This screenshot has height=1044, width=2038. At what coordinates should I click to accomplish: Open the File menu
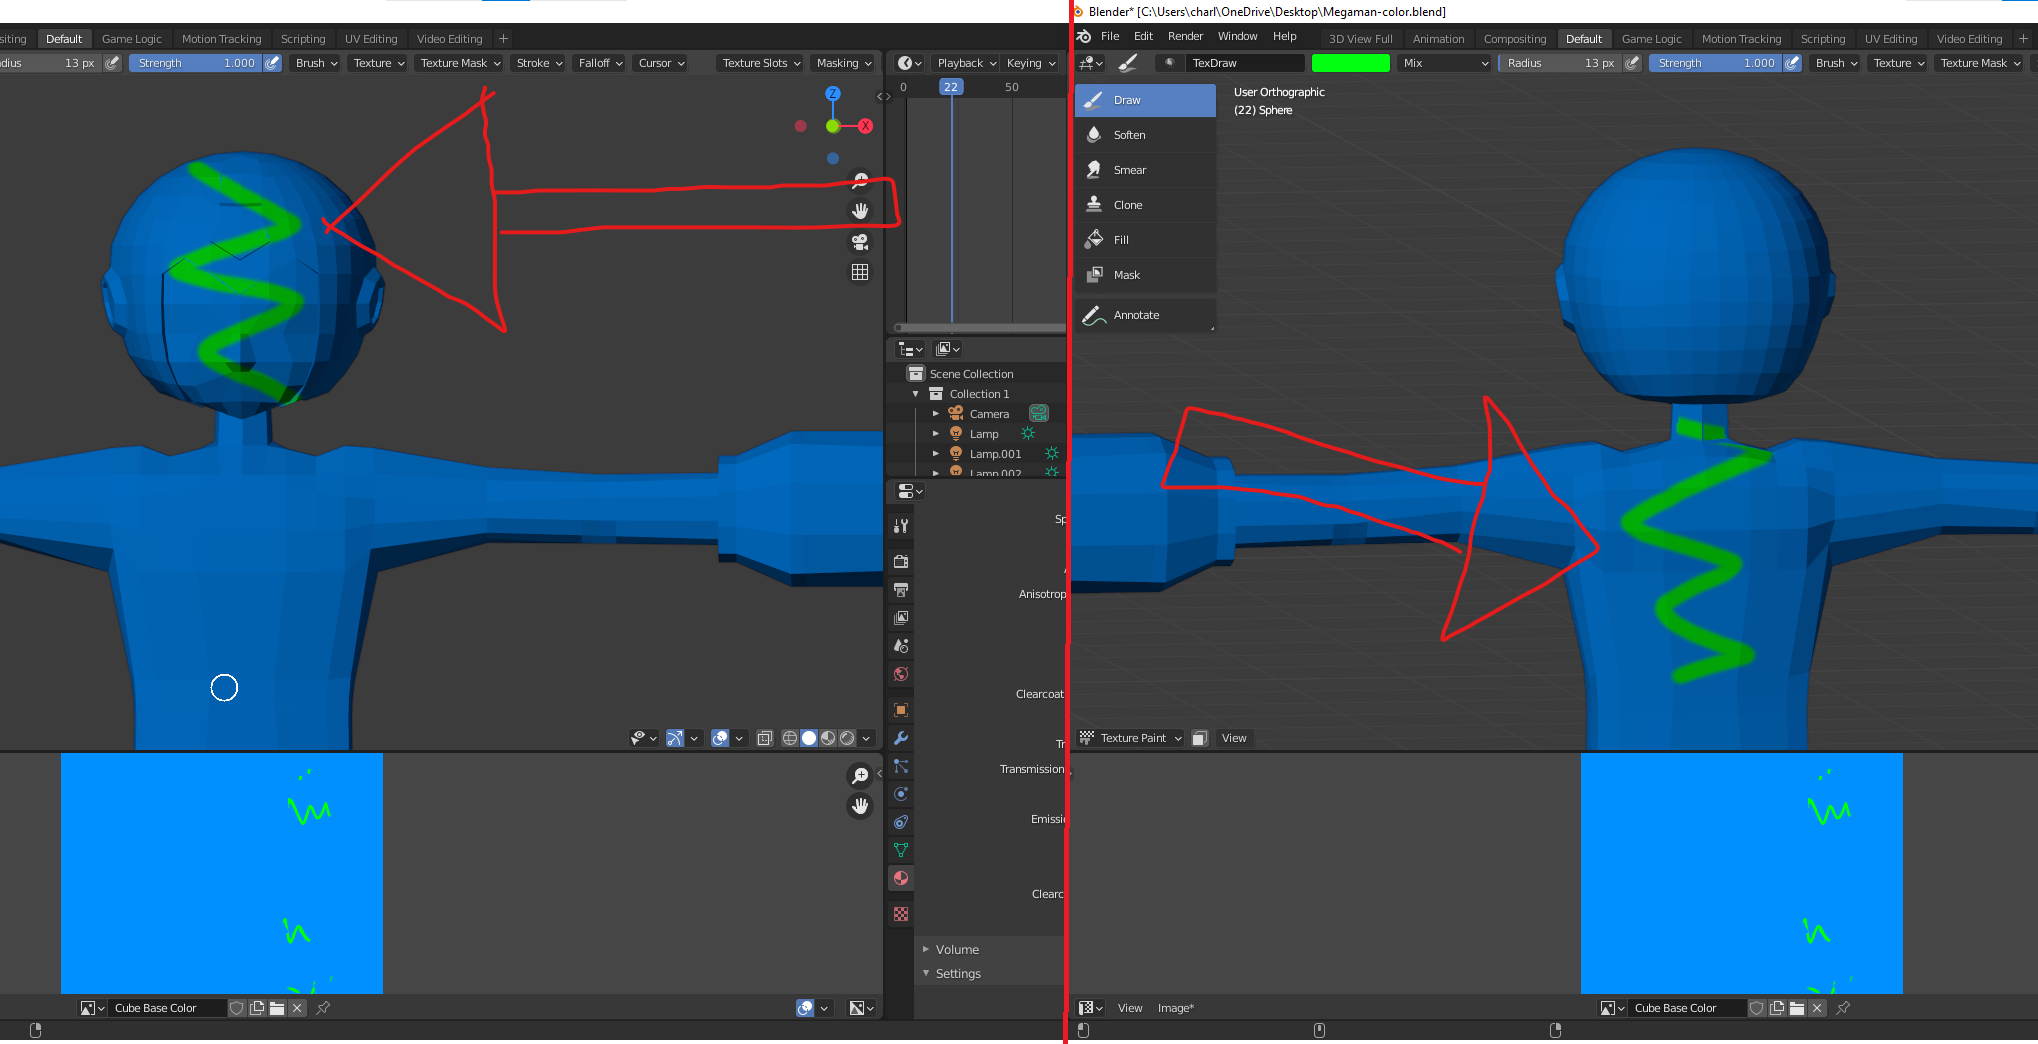[x=1110, y=36]
